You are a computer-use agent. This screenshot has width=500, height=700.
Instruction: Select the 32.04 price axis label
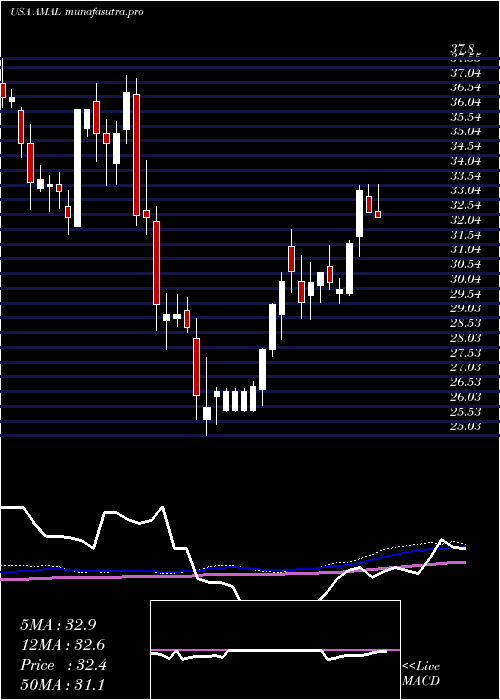pos(466,220)
